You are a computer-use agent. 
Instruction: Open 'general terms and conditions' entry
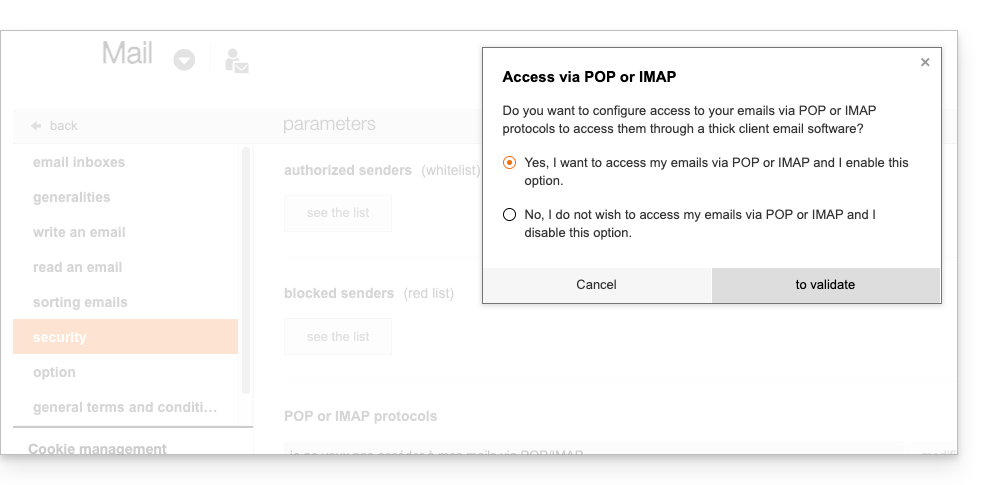point(125,407)
